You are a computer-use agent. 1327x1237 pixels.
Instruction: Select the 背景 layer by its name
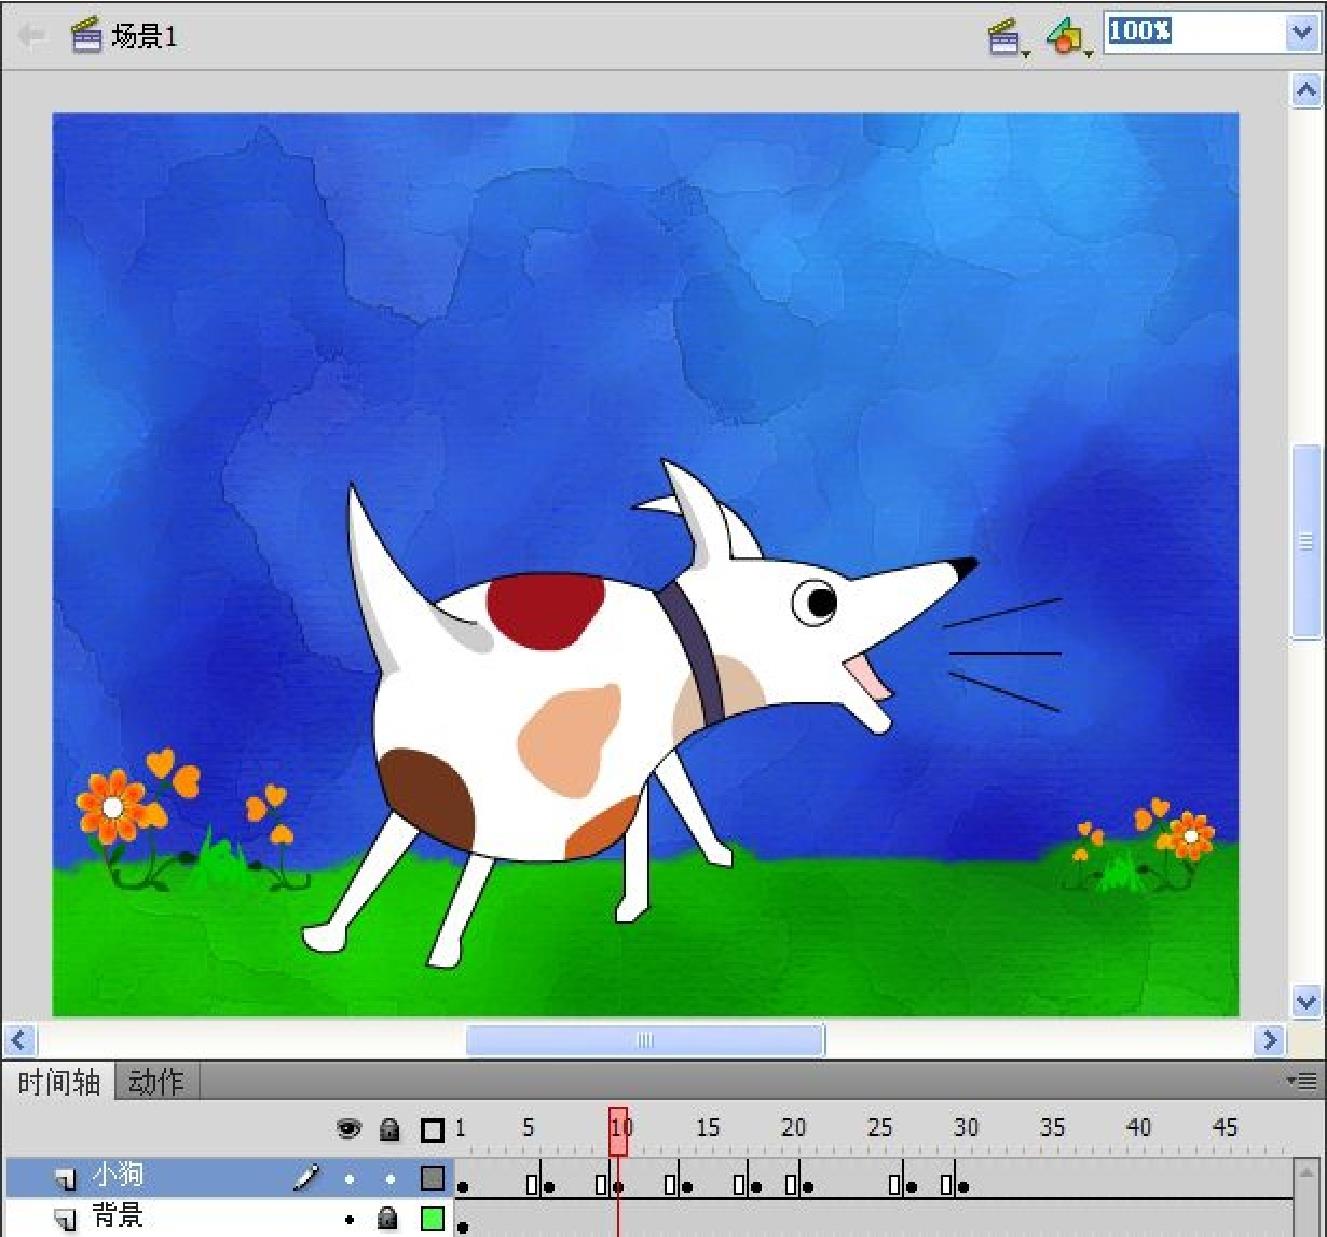coord(118,1217)
